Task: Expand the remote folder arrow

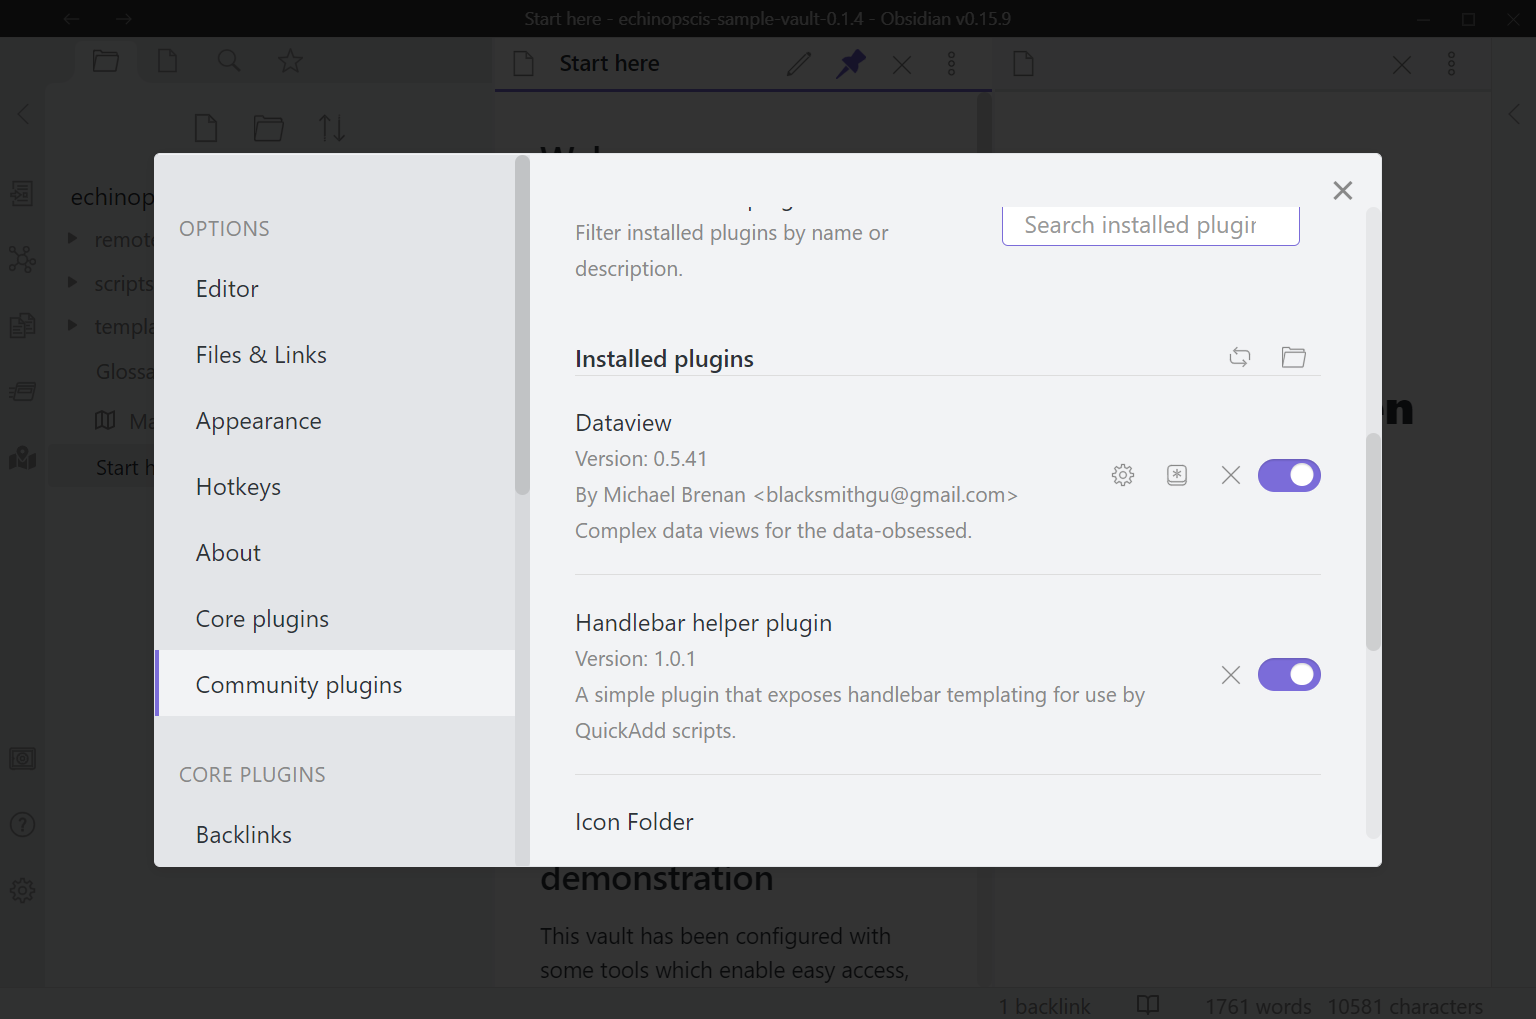Action: (72, 238)
